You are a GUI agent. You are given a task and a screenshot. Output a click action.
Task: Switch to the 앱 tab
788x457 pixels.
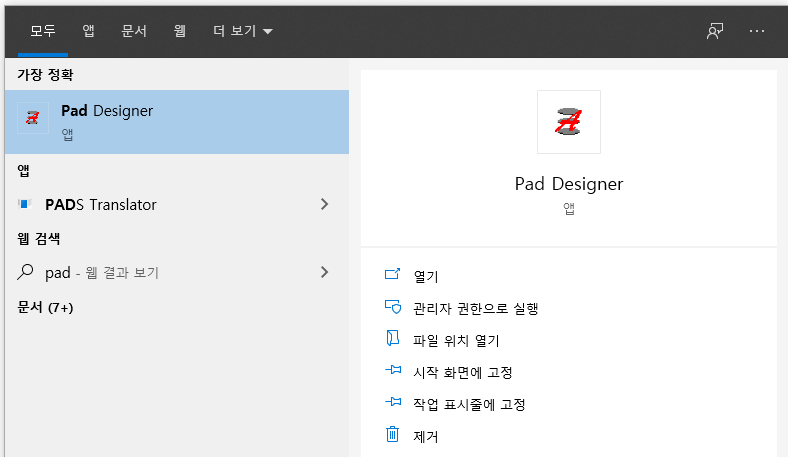click(x=88, y=31)
